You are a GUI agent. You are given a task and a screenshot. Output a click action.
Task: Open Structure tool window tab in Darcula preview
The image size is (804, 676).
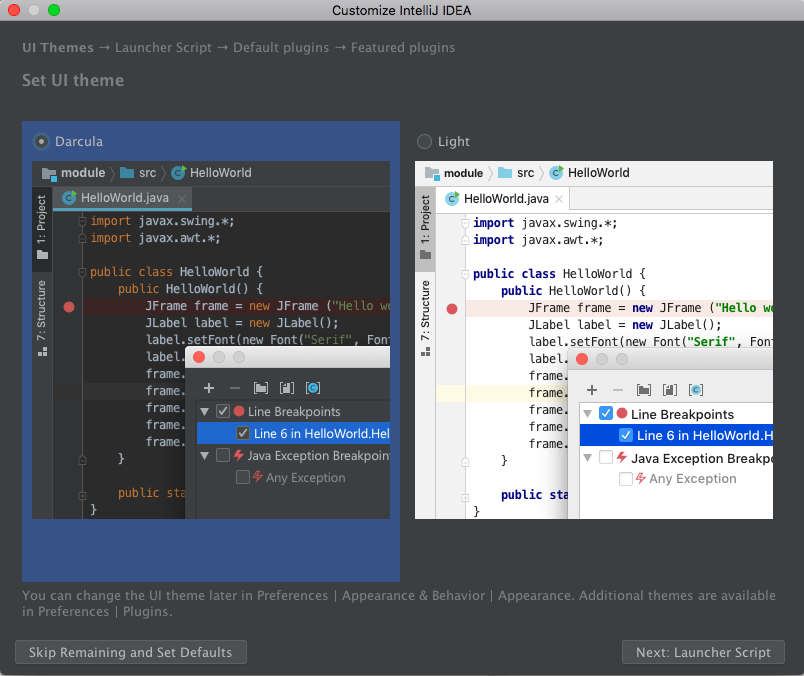click(42, 318)
